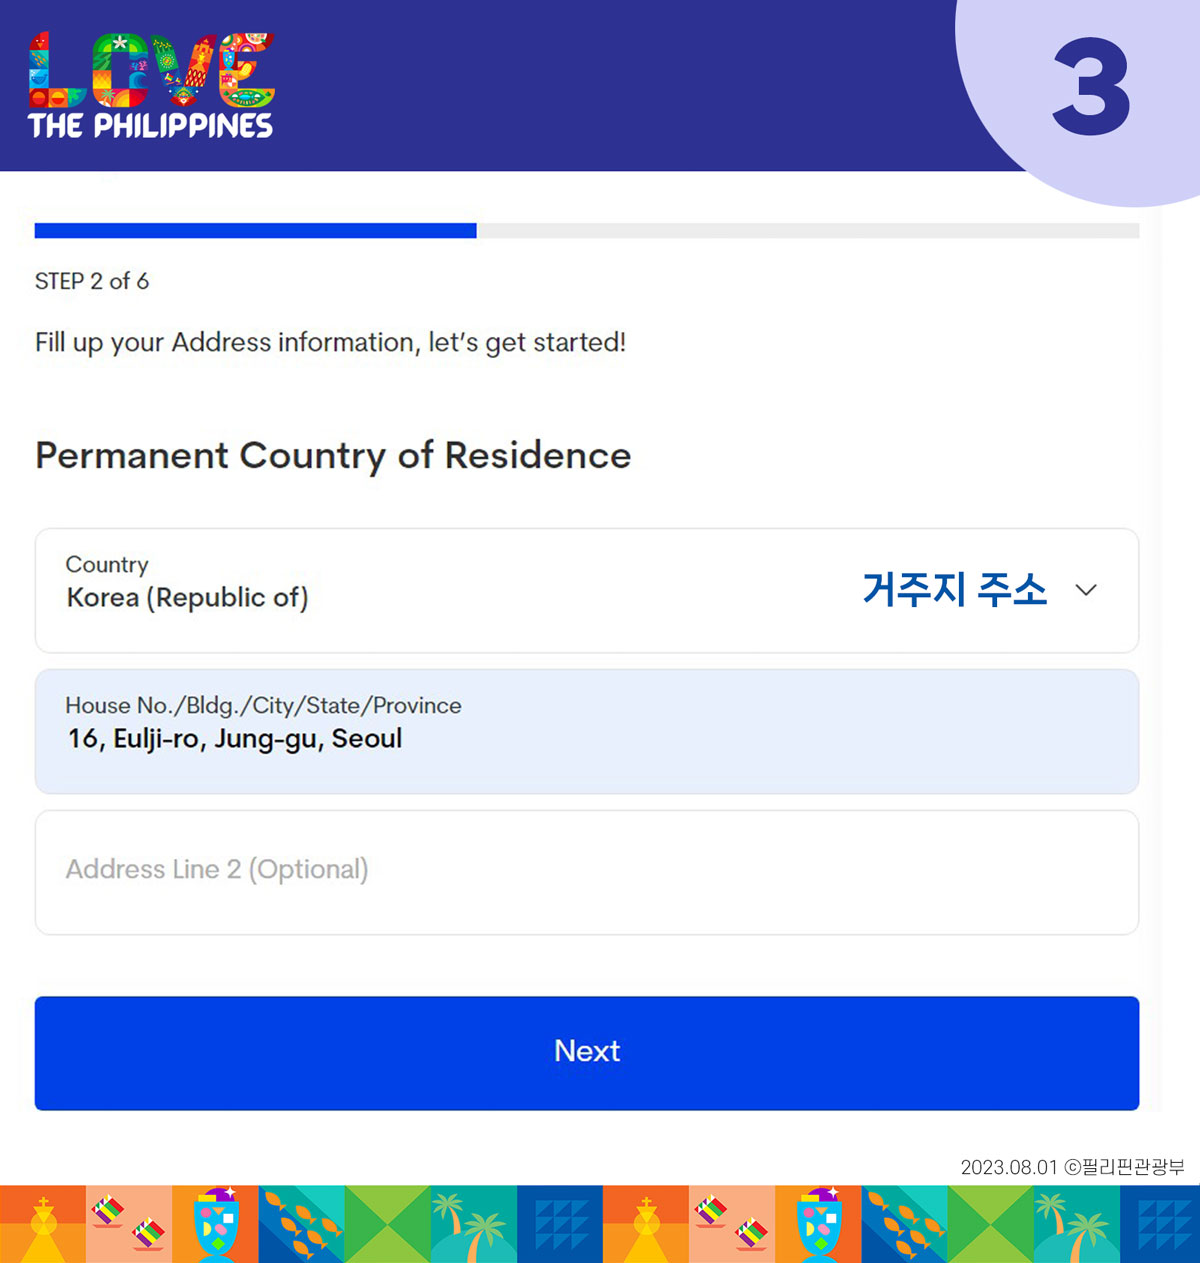Click the 거주지 주소 annotation text
The width and height of the screenshot is (1200, 1263).
pos(955,589)
